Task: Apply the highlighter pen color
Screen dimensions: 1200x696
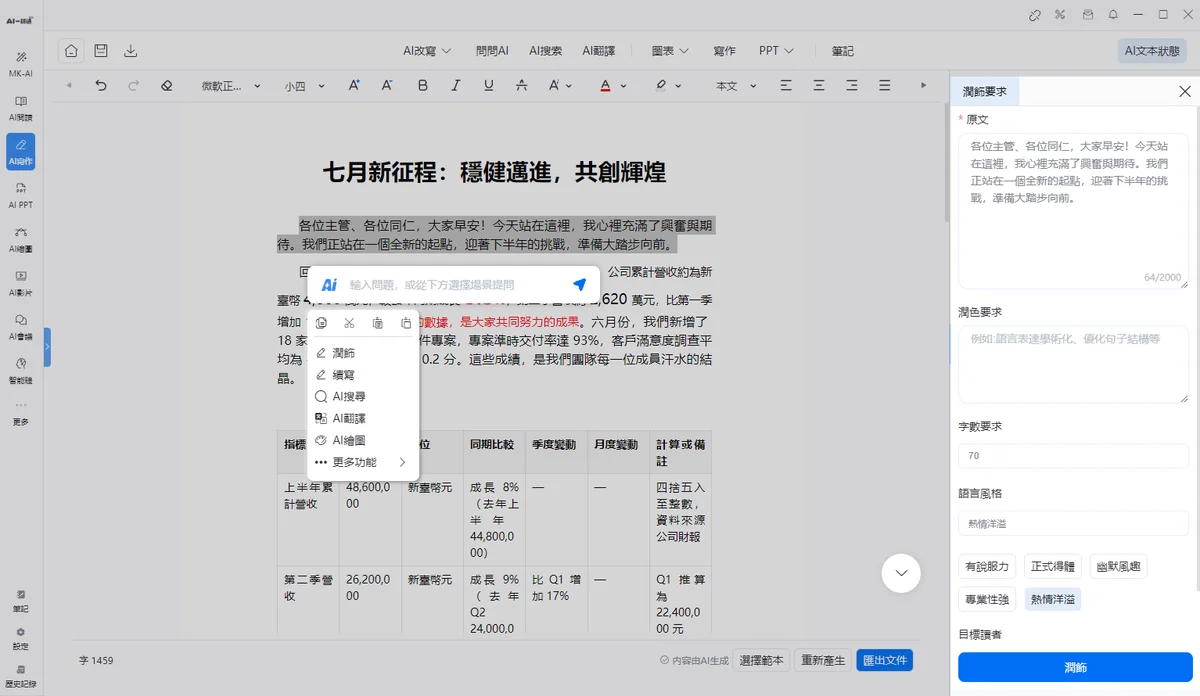Action: tap(661, 86)
